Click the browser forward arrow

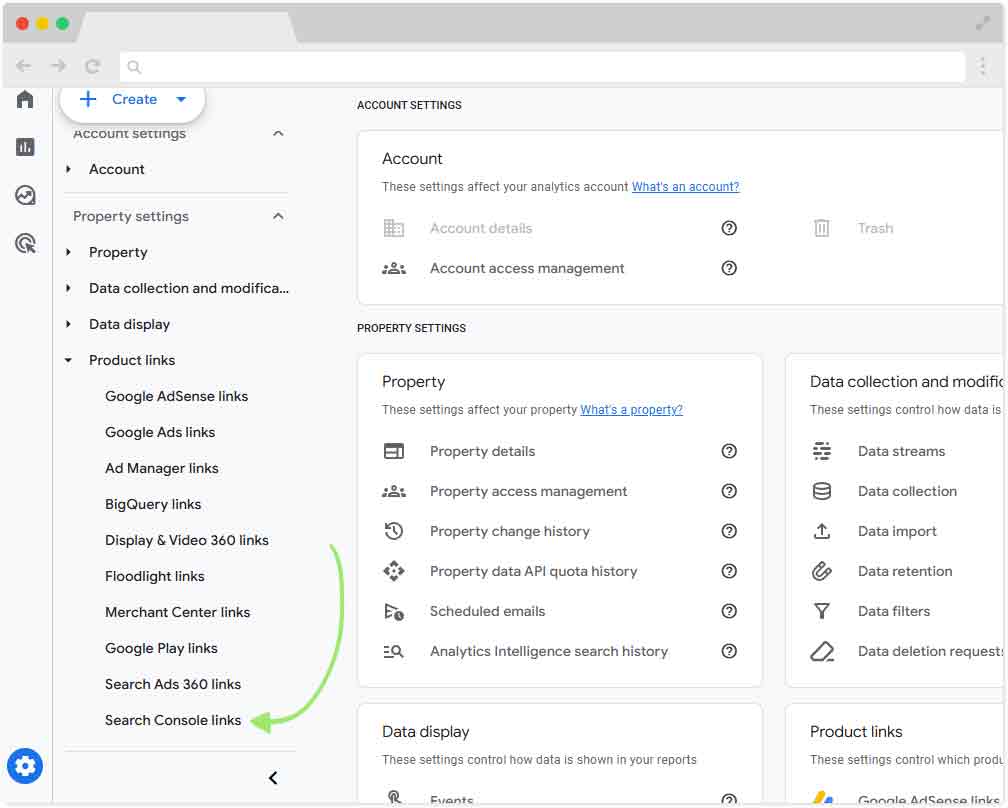(x=58, y=66)
